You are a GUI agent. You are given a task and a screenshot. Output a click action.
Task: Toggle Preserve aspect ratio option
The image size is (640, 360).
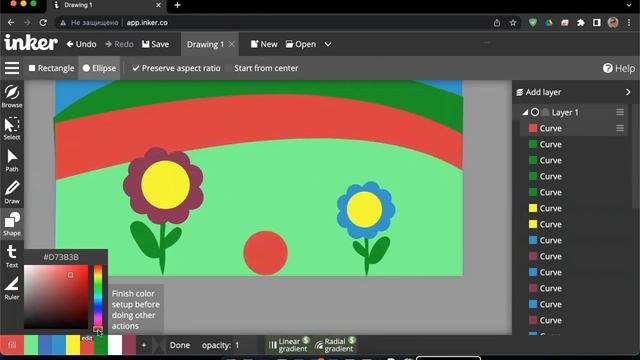(176, 68)
